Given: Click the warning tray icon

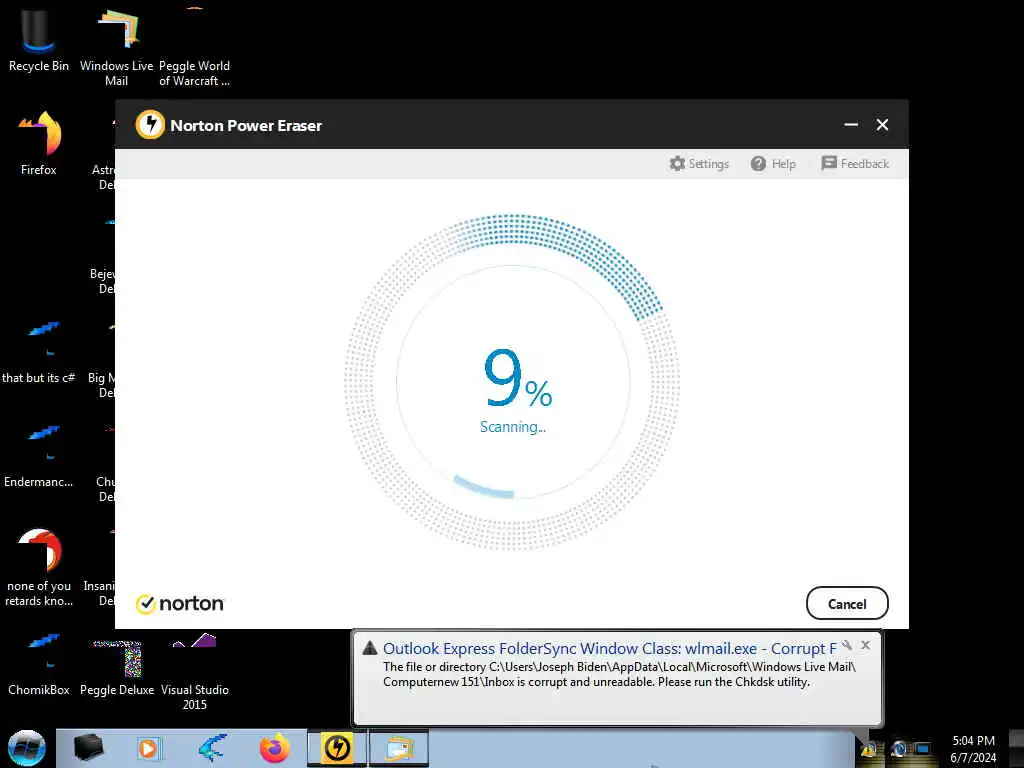Looking at the screenshot, I should coord(869,750).
